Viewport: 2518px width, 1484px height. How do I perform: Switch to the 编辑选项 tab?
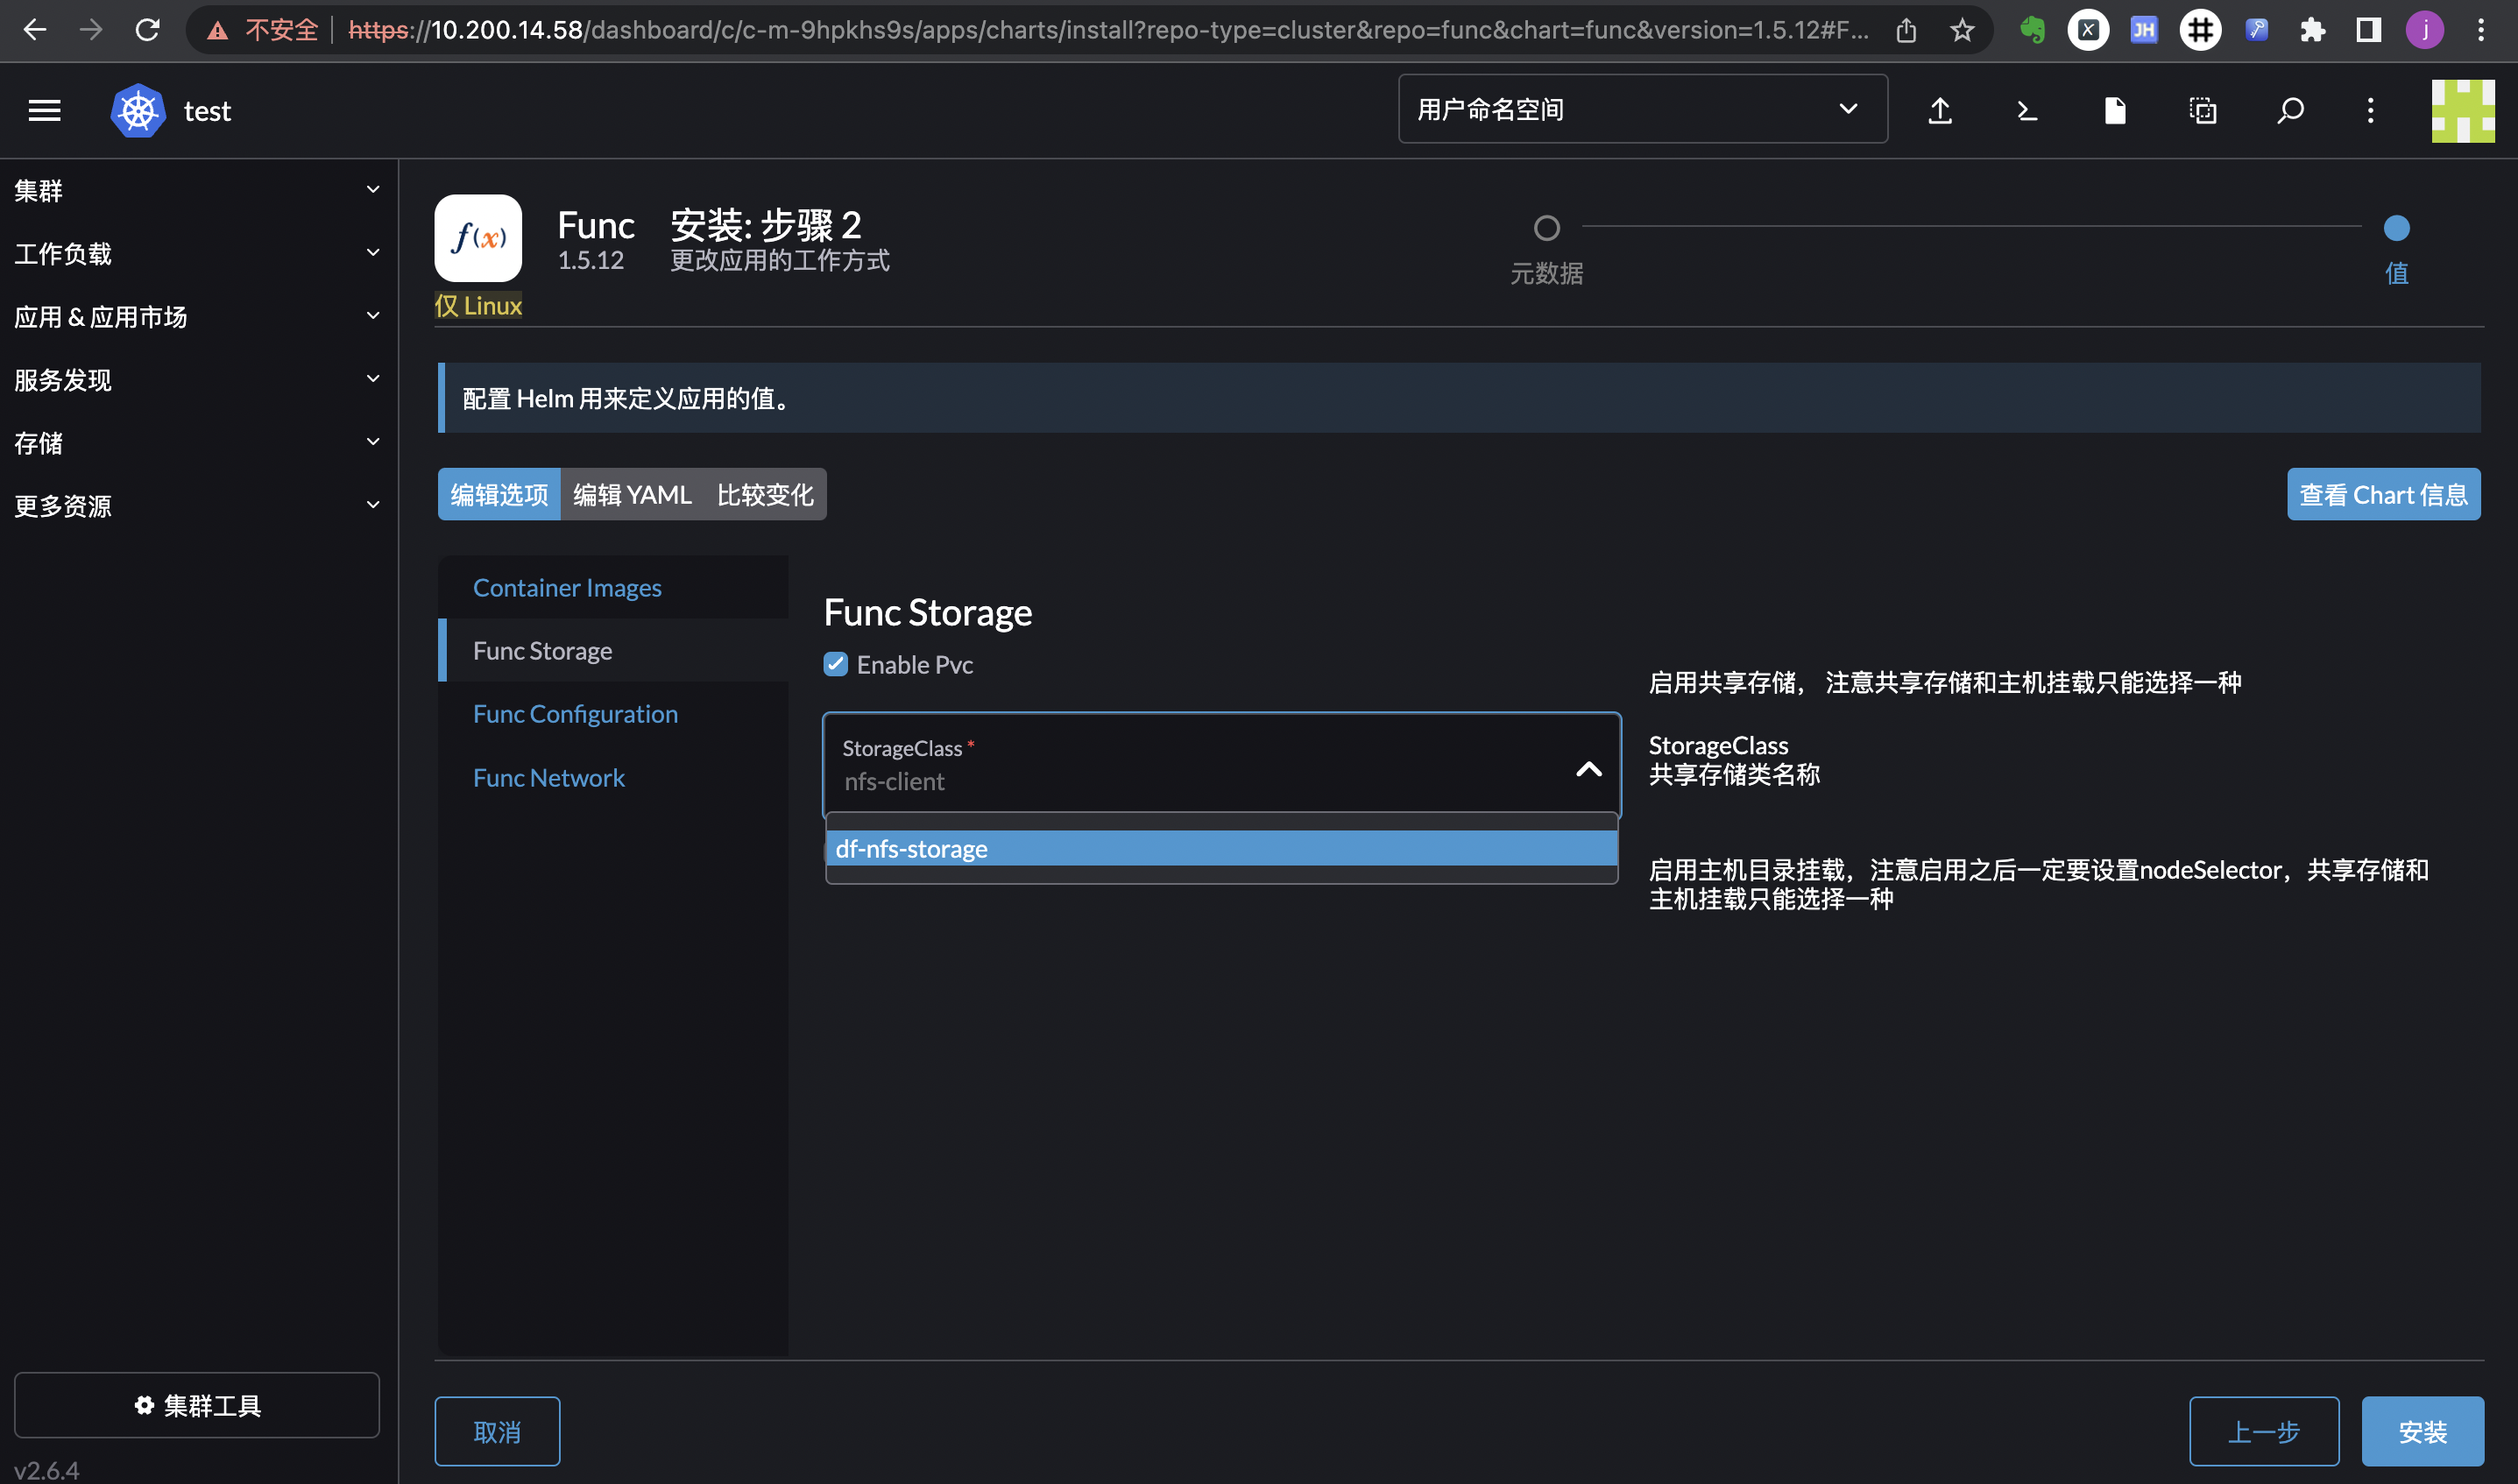click(x=499, y=494)
